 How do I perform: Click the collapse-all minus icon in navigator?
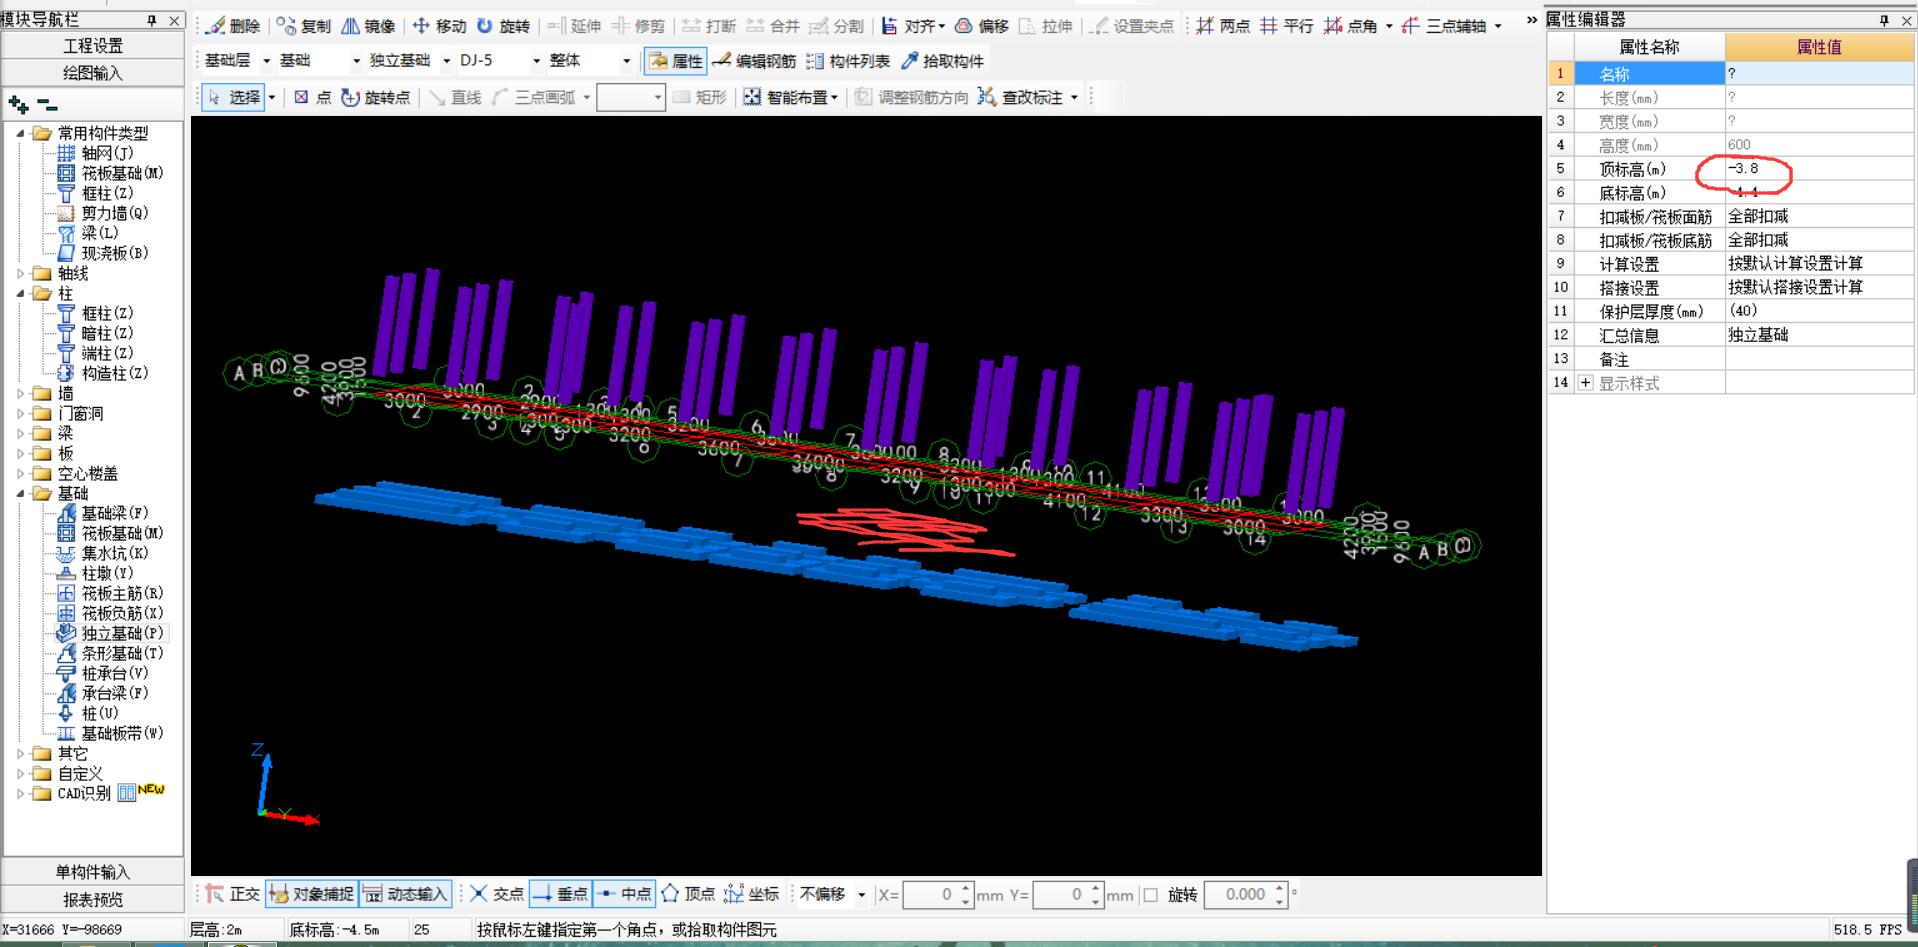pos(47,104)
